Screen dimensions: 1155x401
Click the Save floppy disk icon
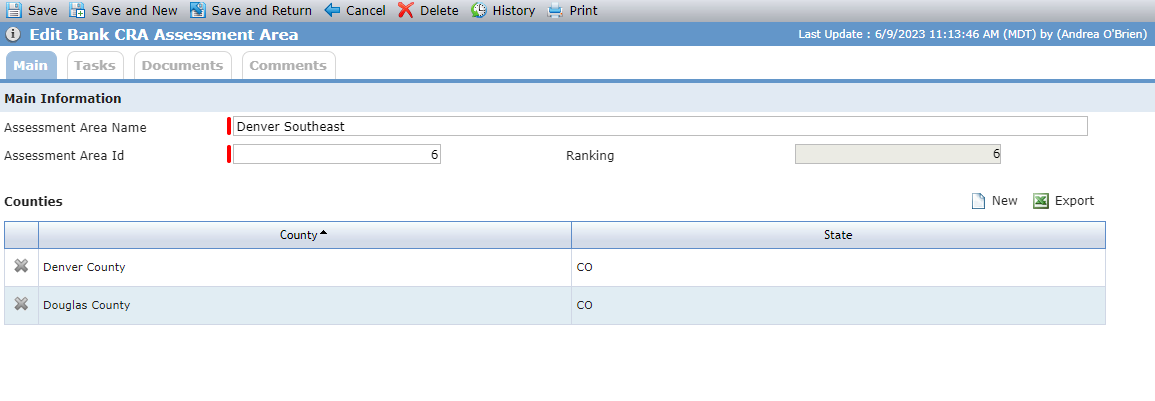pyautogui.click(x=14, y=10)
